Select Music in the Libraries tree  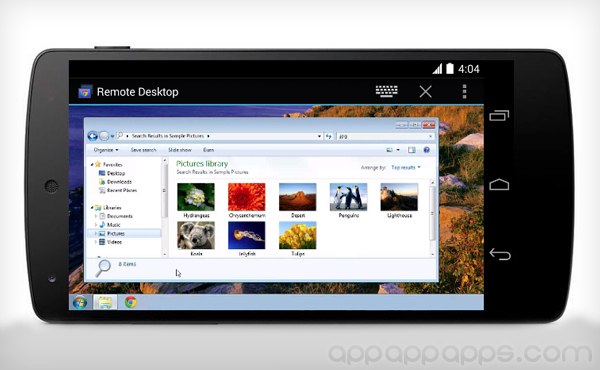coord(110,225)
